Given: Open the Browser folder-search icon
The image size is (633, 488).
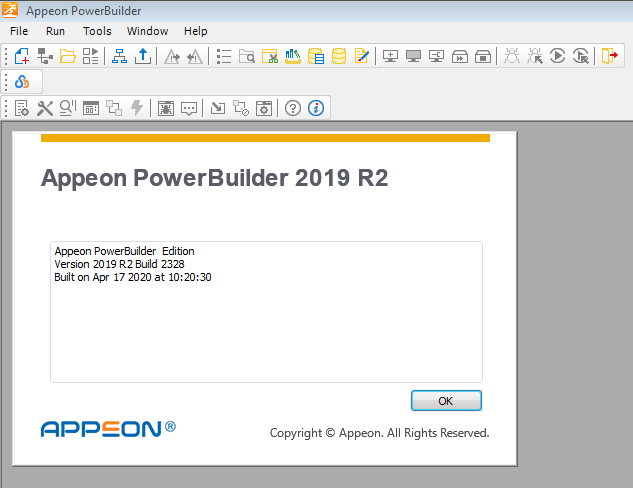Looking at the screenshot, I should pos(247,56).
